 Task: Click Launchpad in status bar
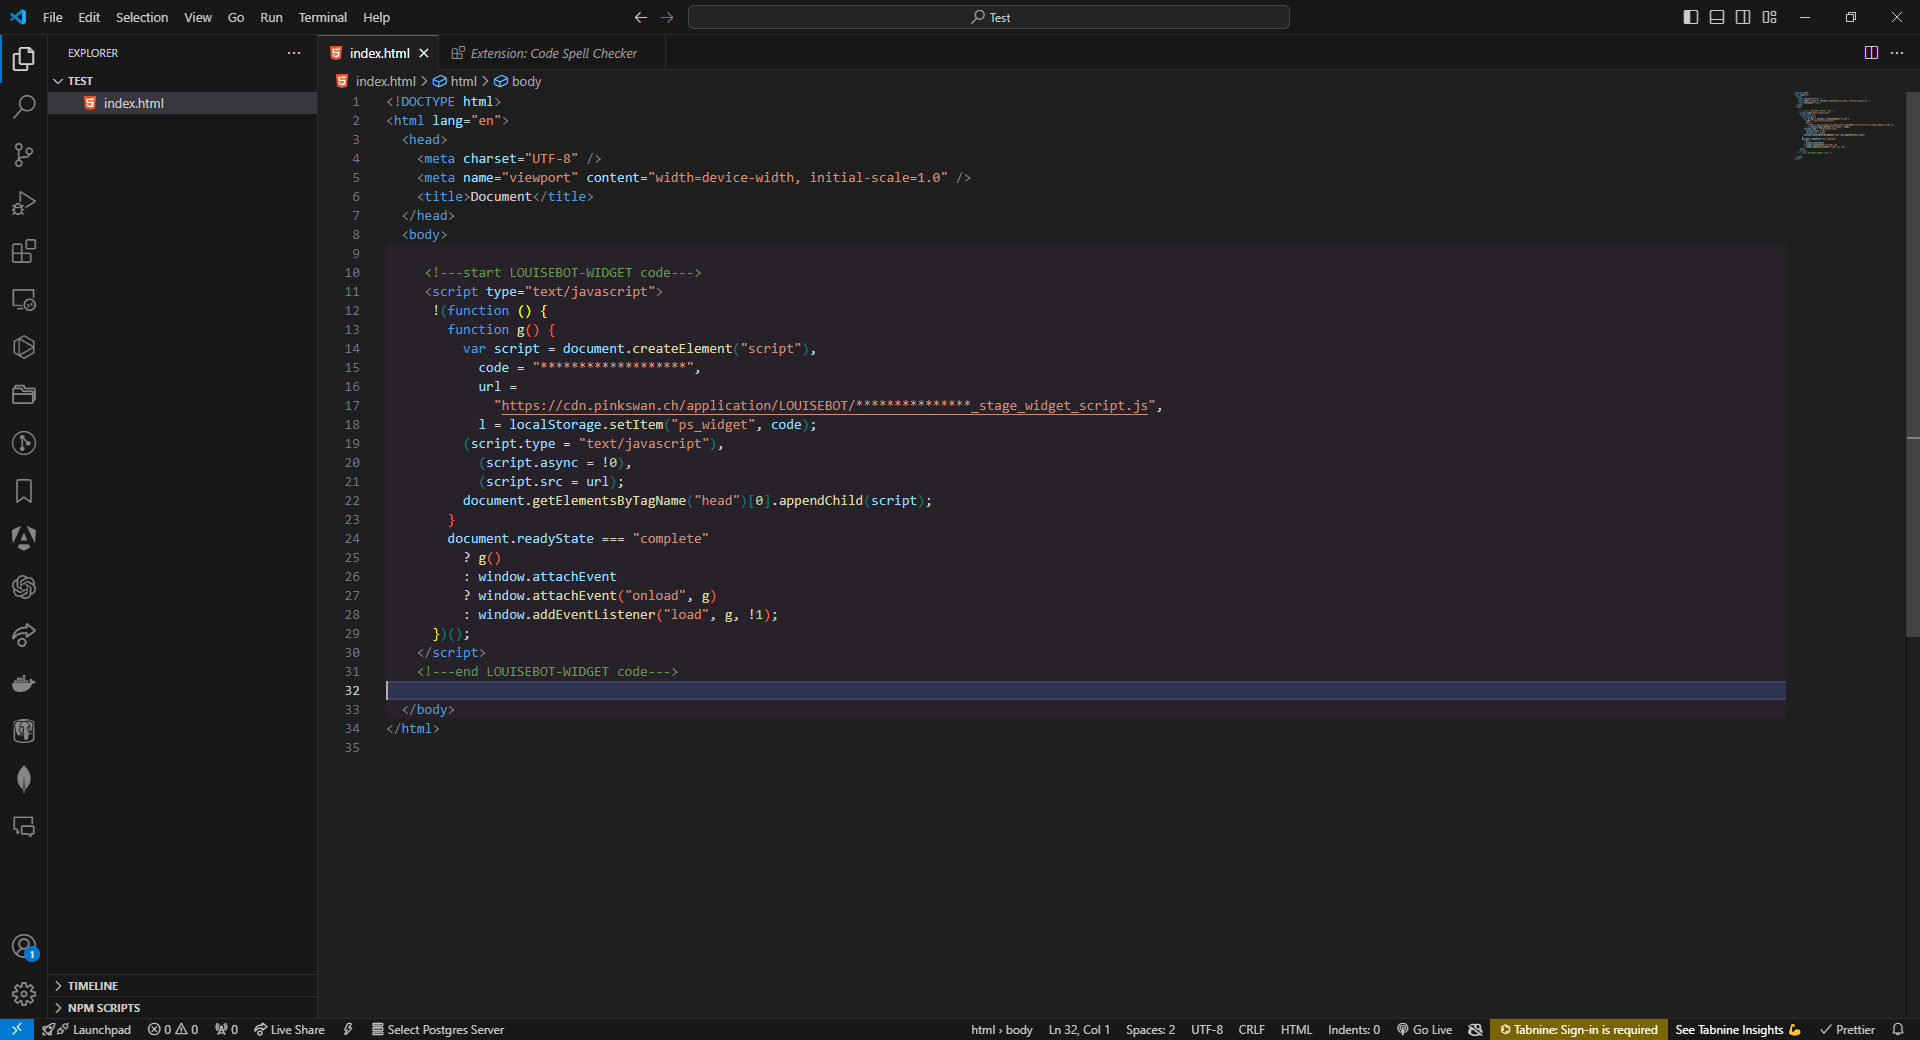coord(86,1029)
